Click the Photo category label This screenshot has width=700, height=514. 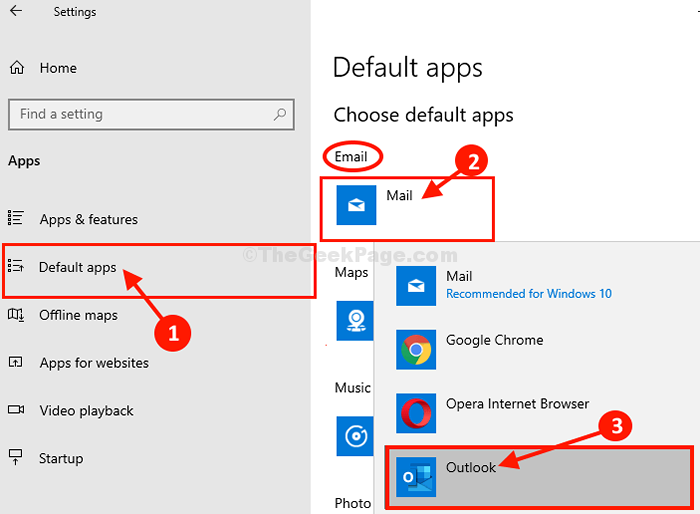click(353, 503)
